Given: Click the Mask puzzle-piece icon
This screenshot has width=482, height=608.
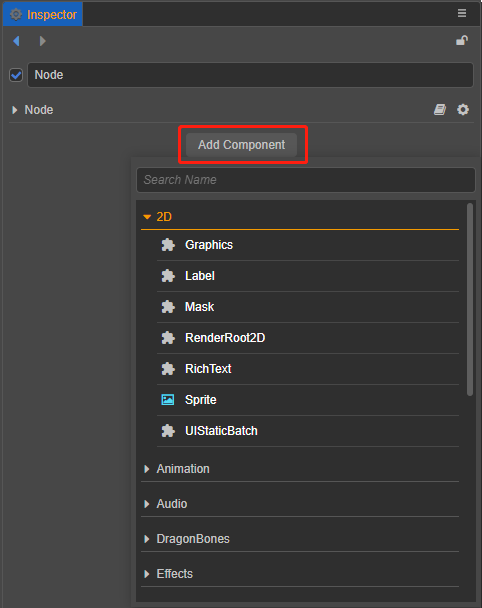Looking at the screenshot, I should [168, 307].
